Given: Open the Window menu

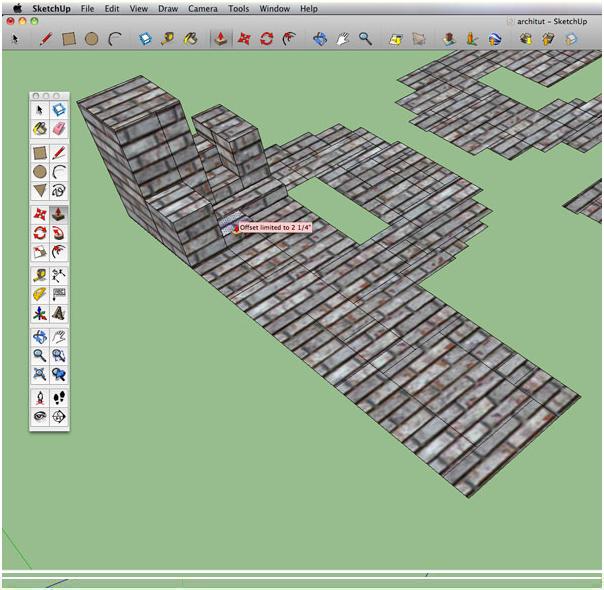Looking at the screenshot, I should pyautogui.click(x=275, y=8).
